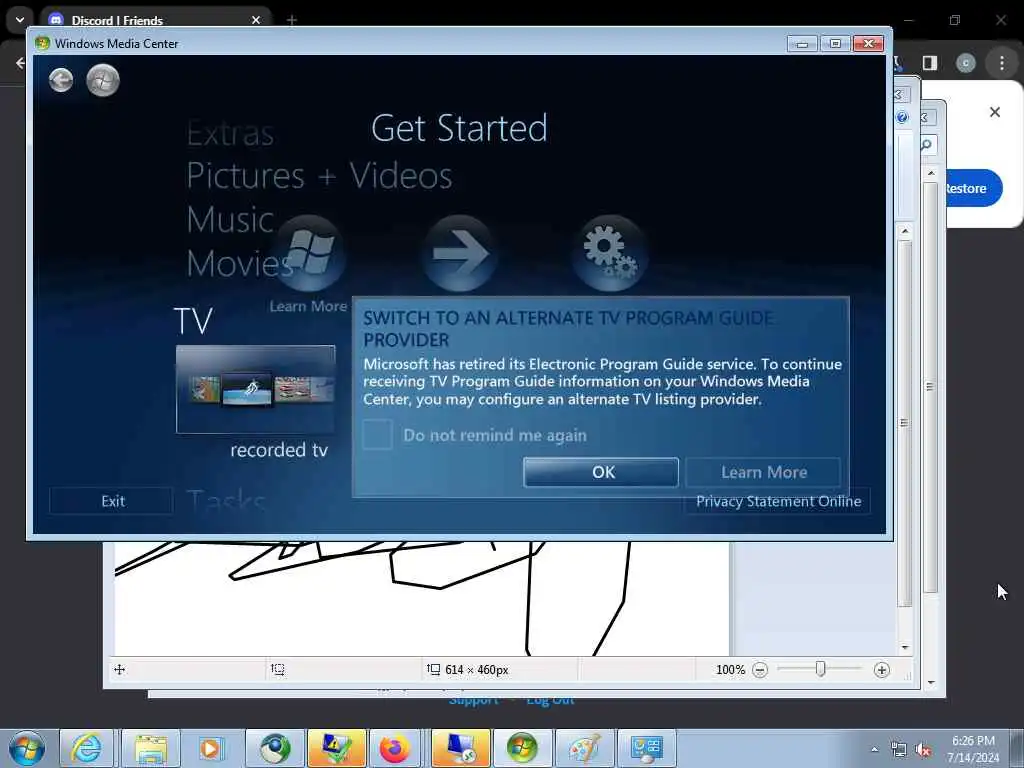Click the green Media Center start logo button
Screen dimensions: 1024x768
(x=103, y=80)
